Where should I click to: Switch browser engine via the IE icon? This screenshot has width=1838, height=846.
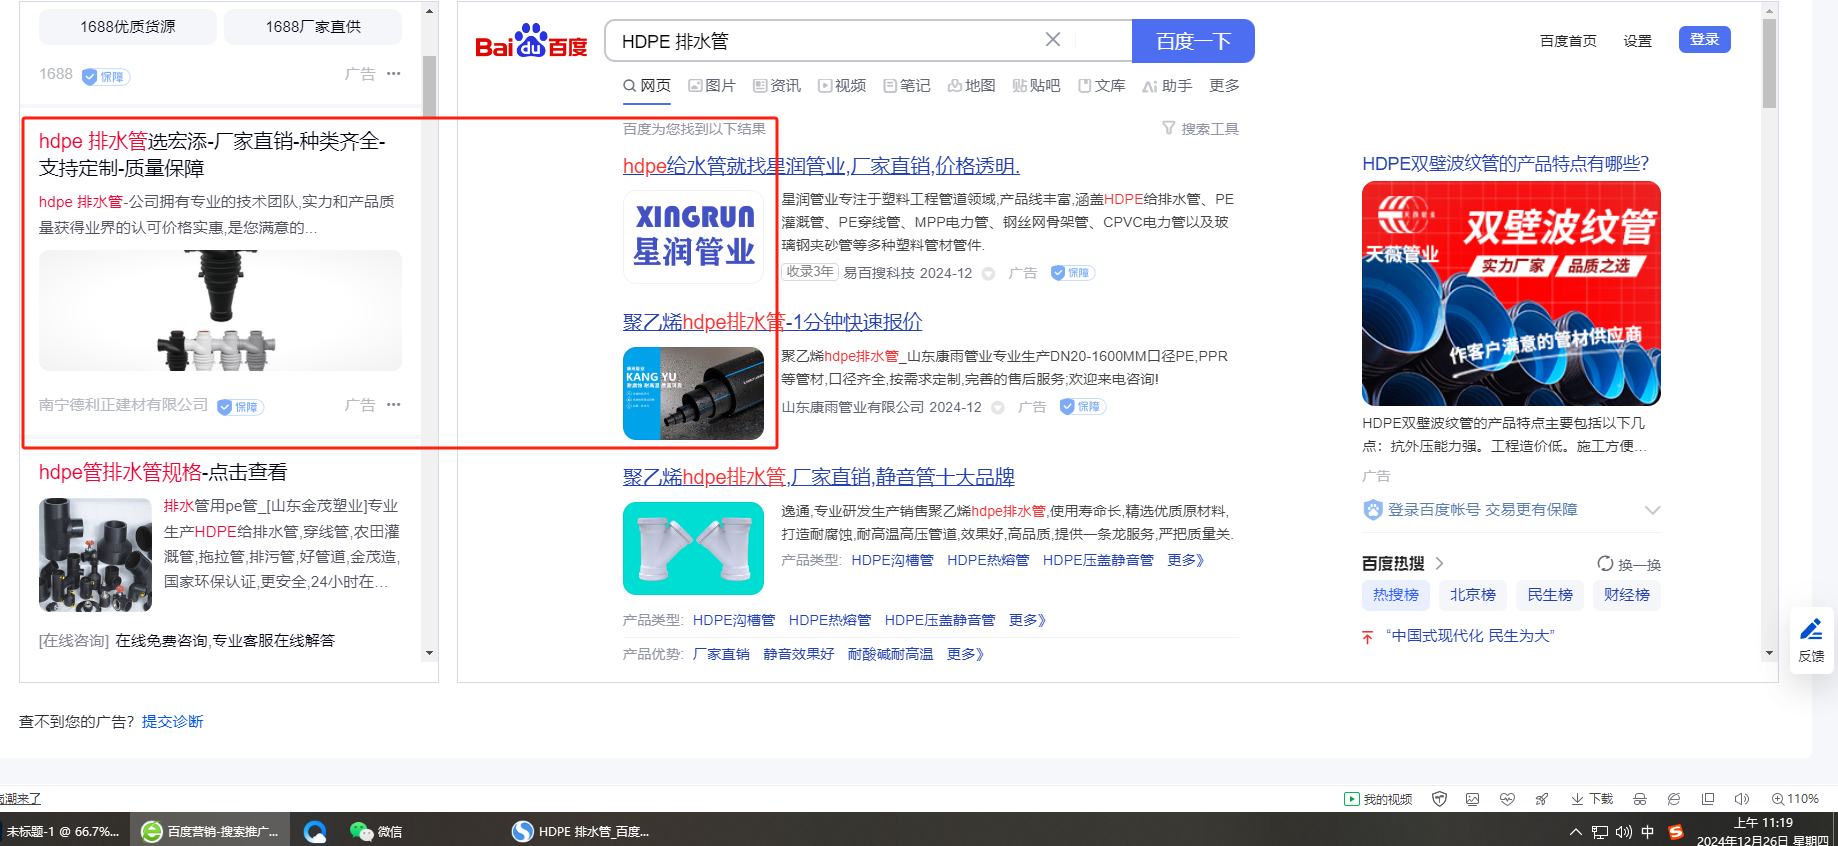[1674, 799]
